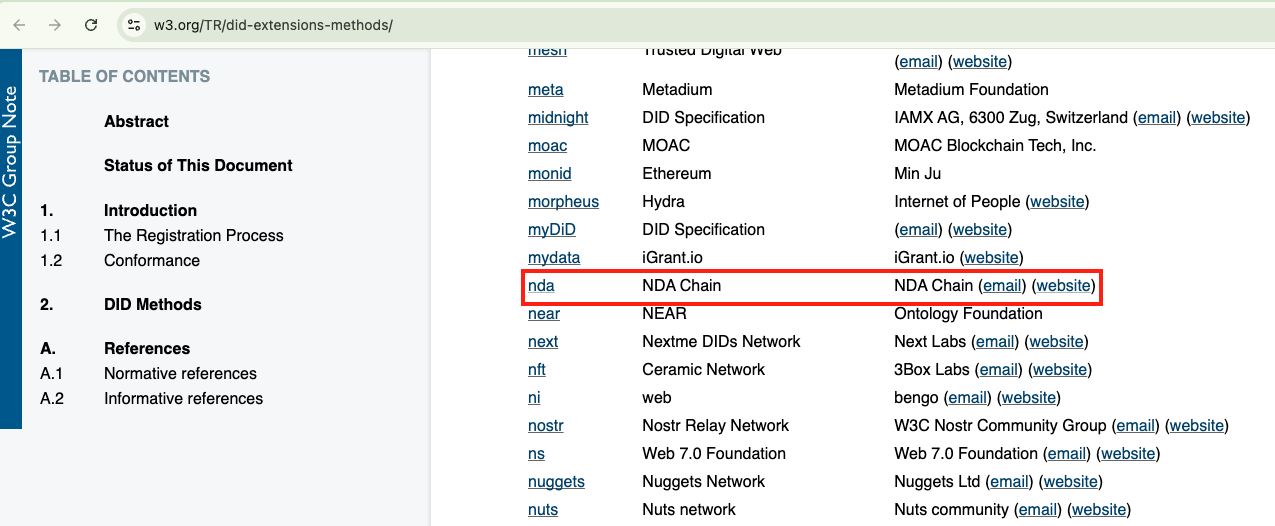The height and width of the screenshot is (526, 1275).
Task: Go back to the previous page
Action: tap(19, 25)
